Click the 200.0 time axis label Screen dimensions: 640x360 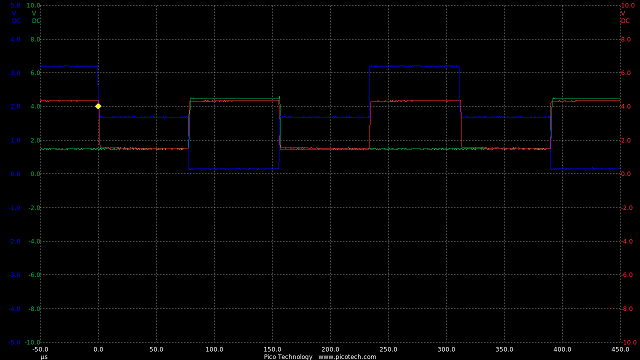pos(330,350)
